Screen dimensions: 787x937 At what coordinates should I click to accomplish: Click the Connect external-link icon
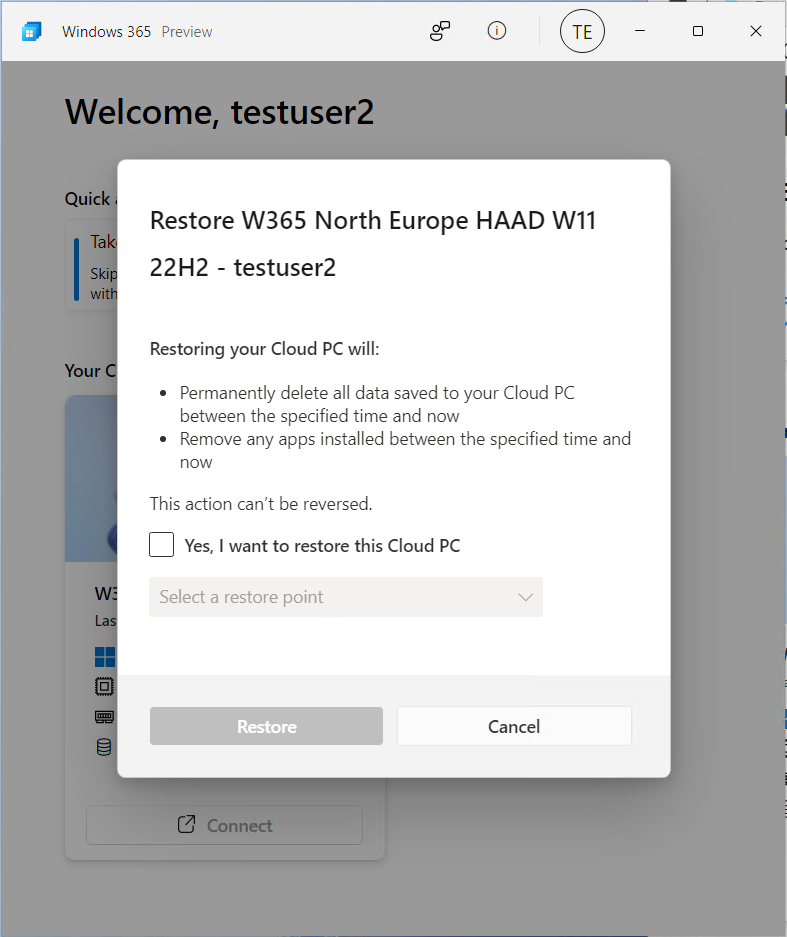pyautogui.click(x=186, y=824)
